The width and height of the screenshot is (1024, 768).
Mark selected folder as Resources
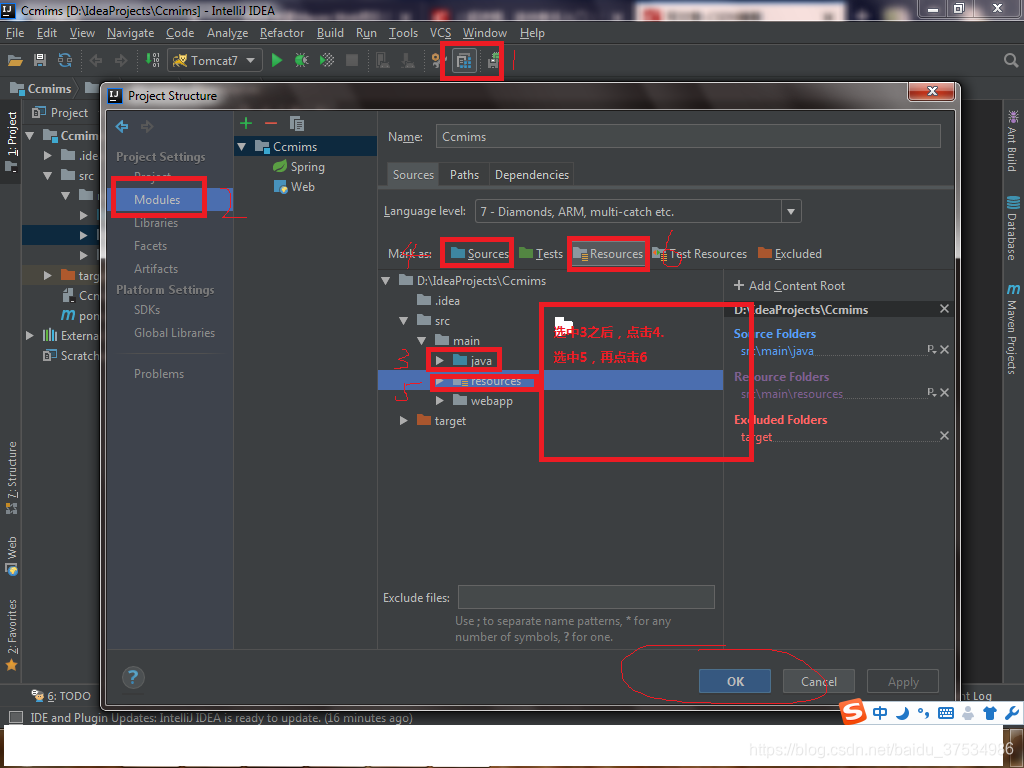pyautogui.click(x=608, y=253)
